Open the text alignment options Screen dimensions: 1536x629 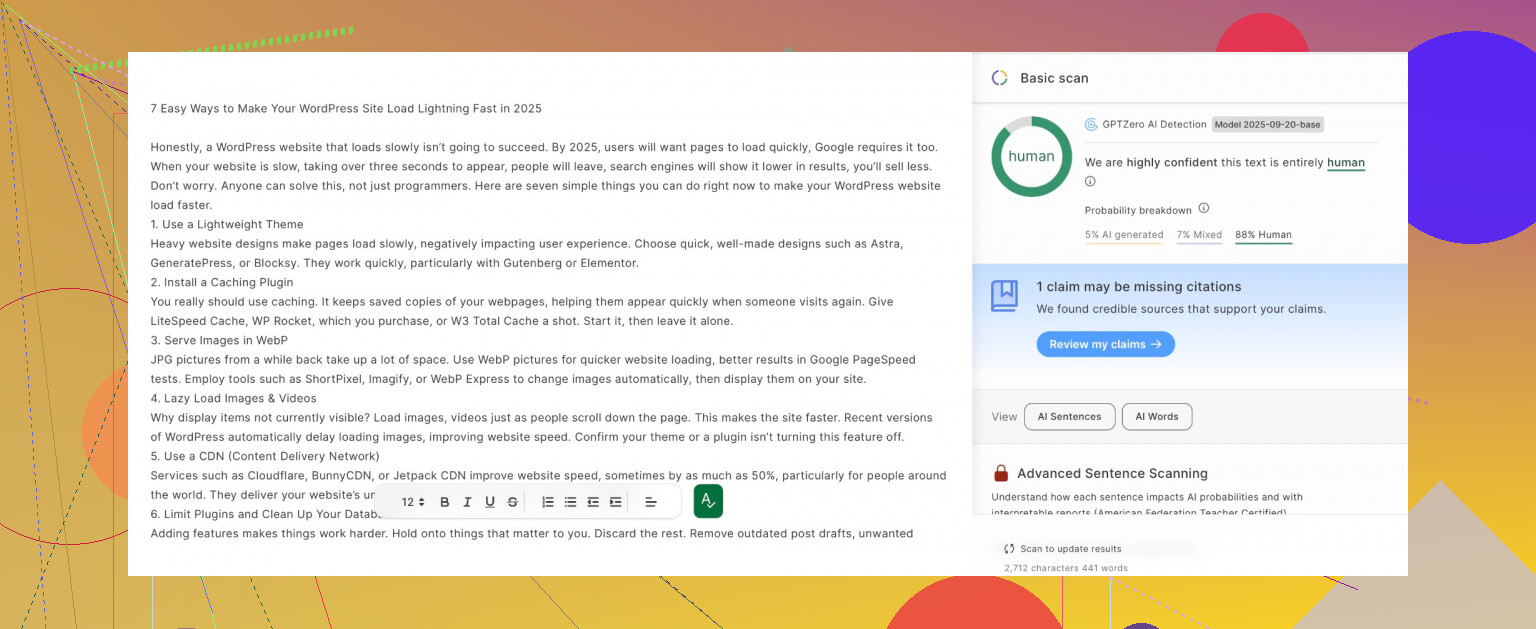(650, 502)
